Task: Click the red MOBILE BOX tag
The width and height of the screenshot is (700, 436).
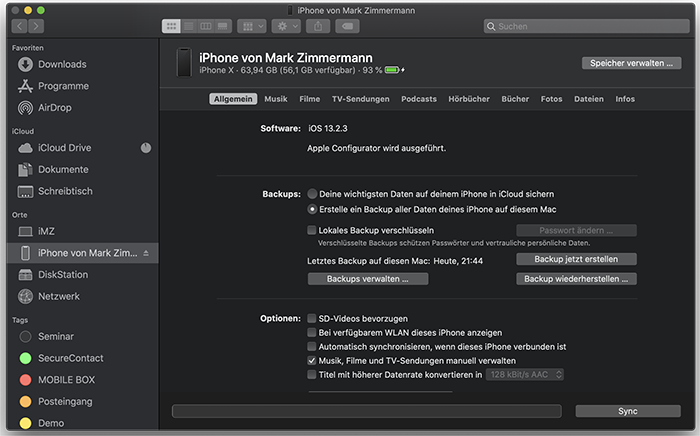Action: pos(66,380)
